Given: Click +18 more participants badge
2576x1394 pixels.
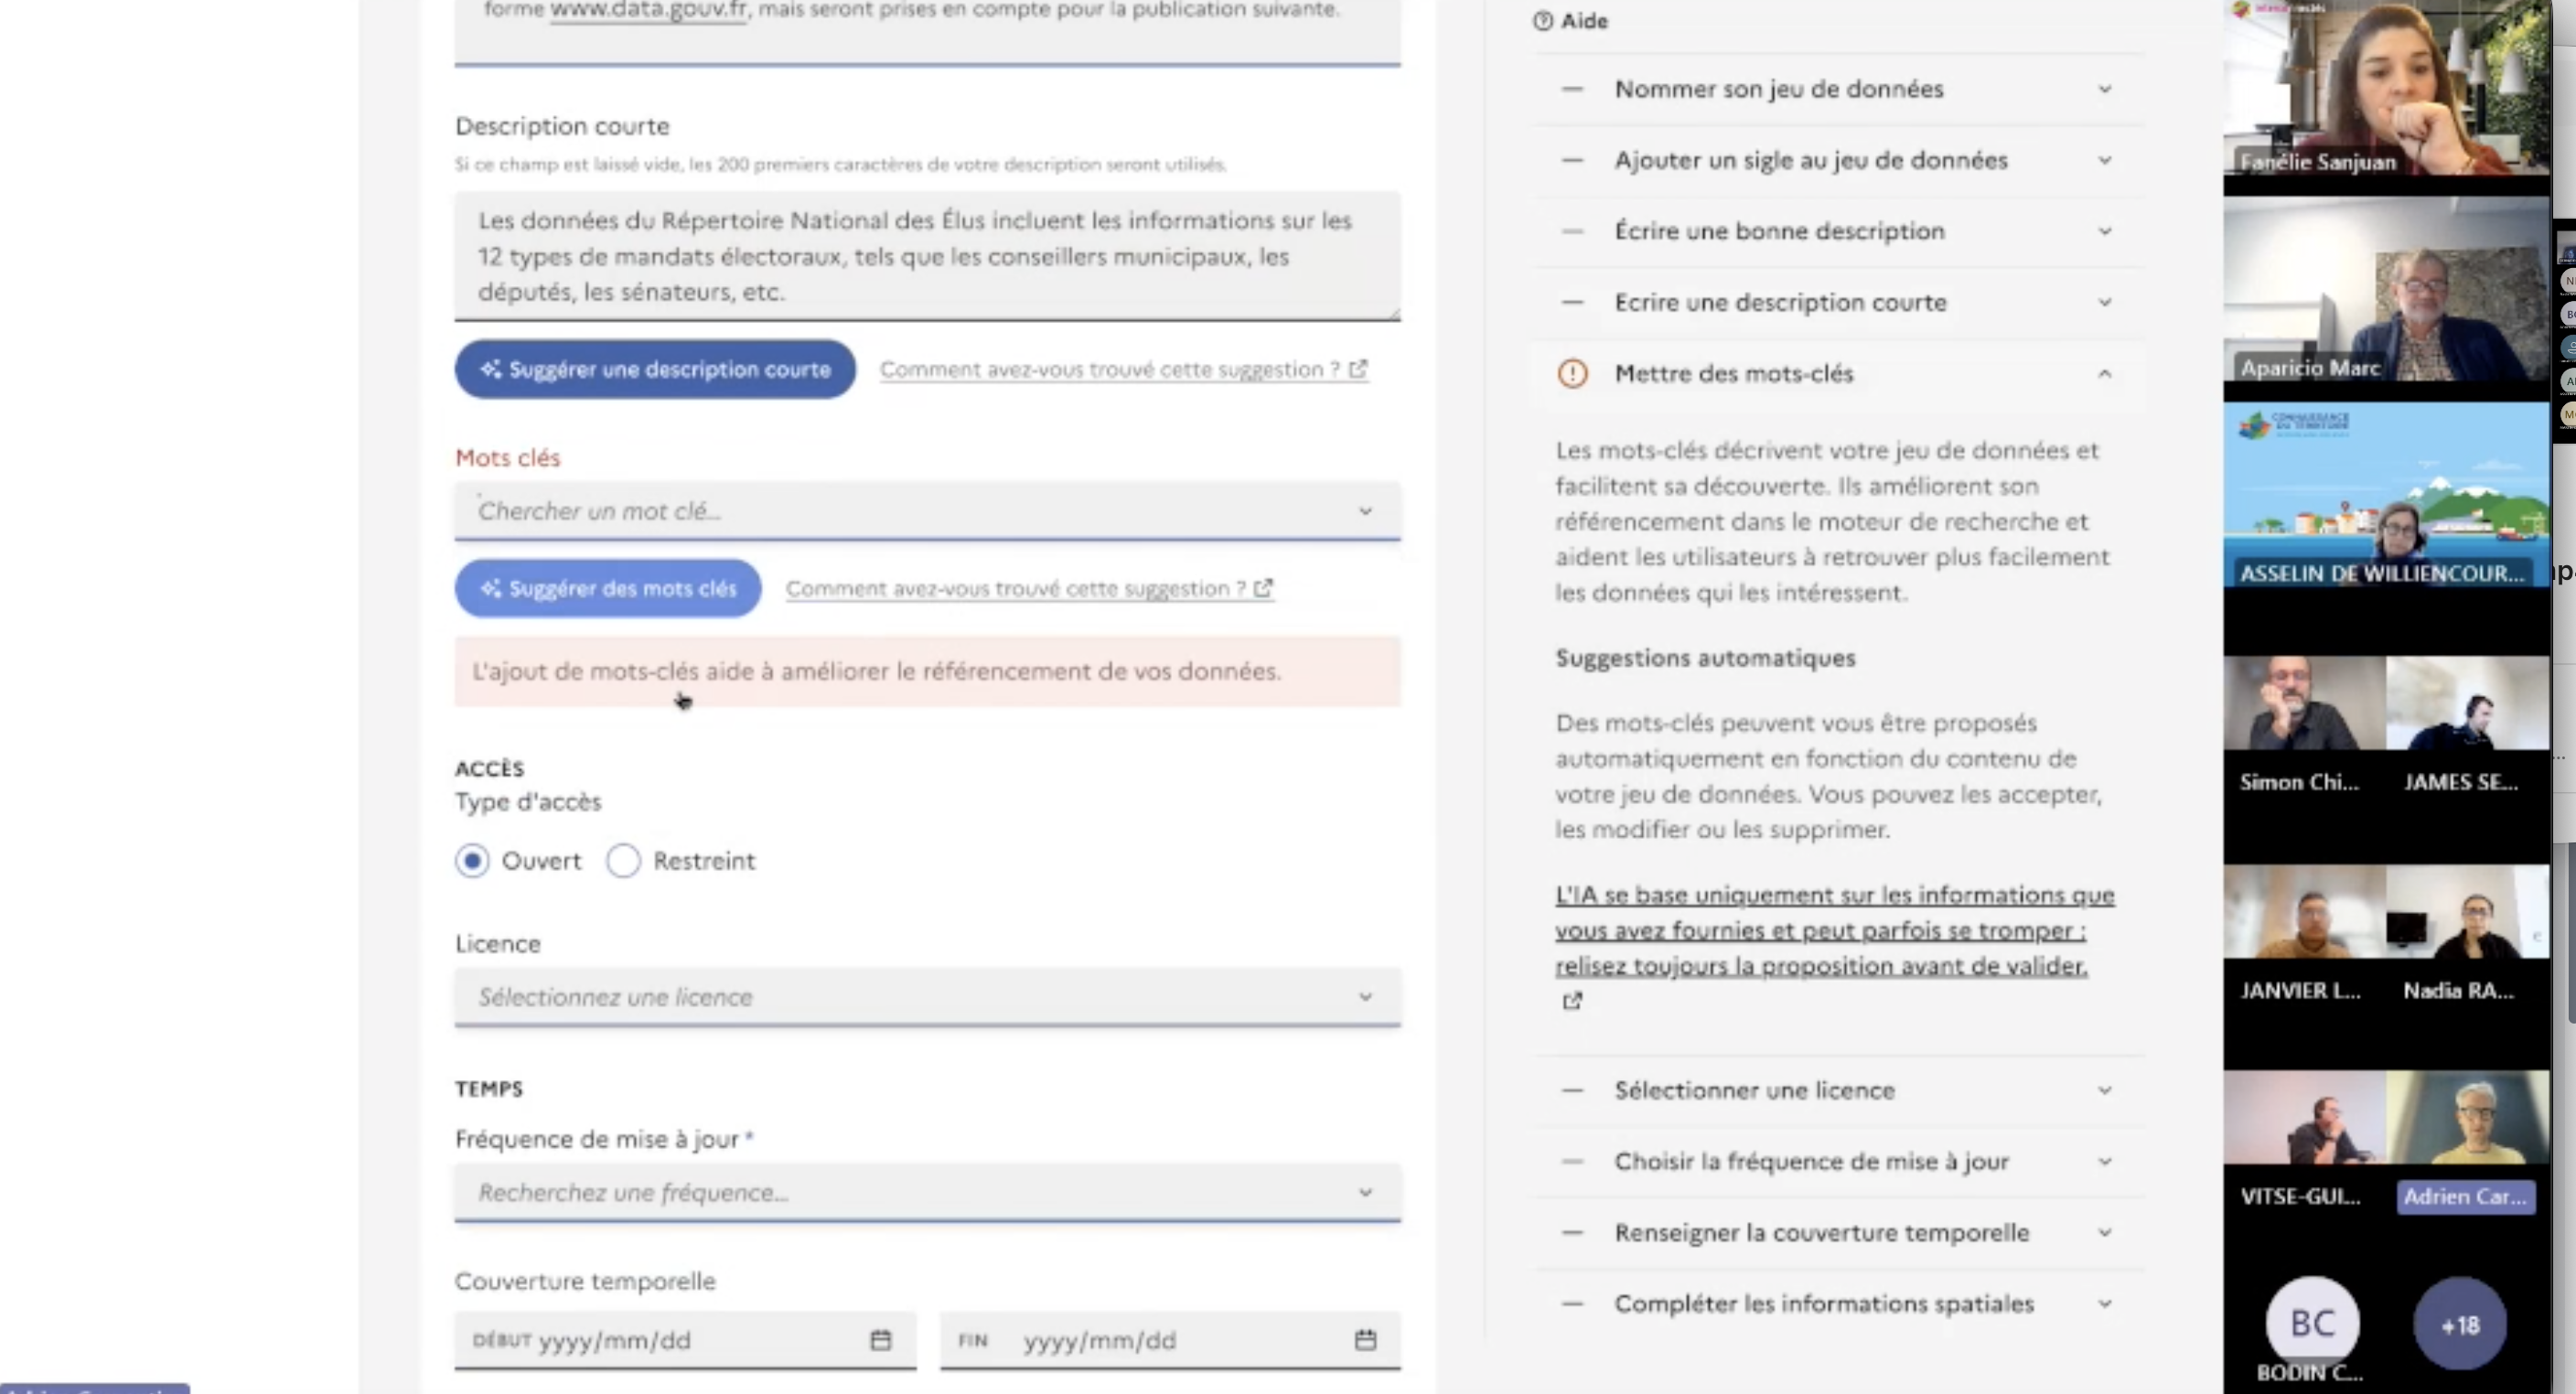Looking at the screenshot, I should pyautogui.click(x=2460, y=1325).
